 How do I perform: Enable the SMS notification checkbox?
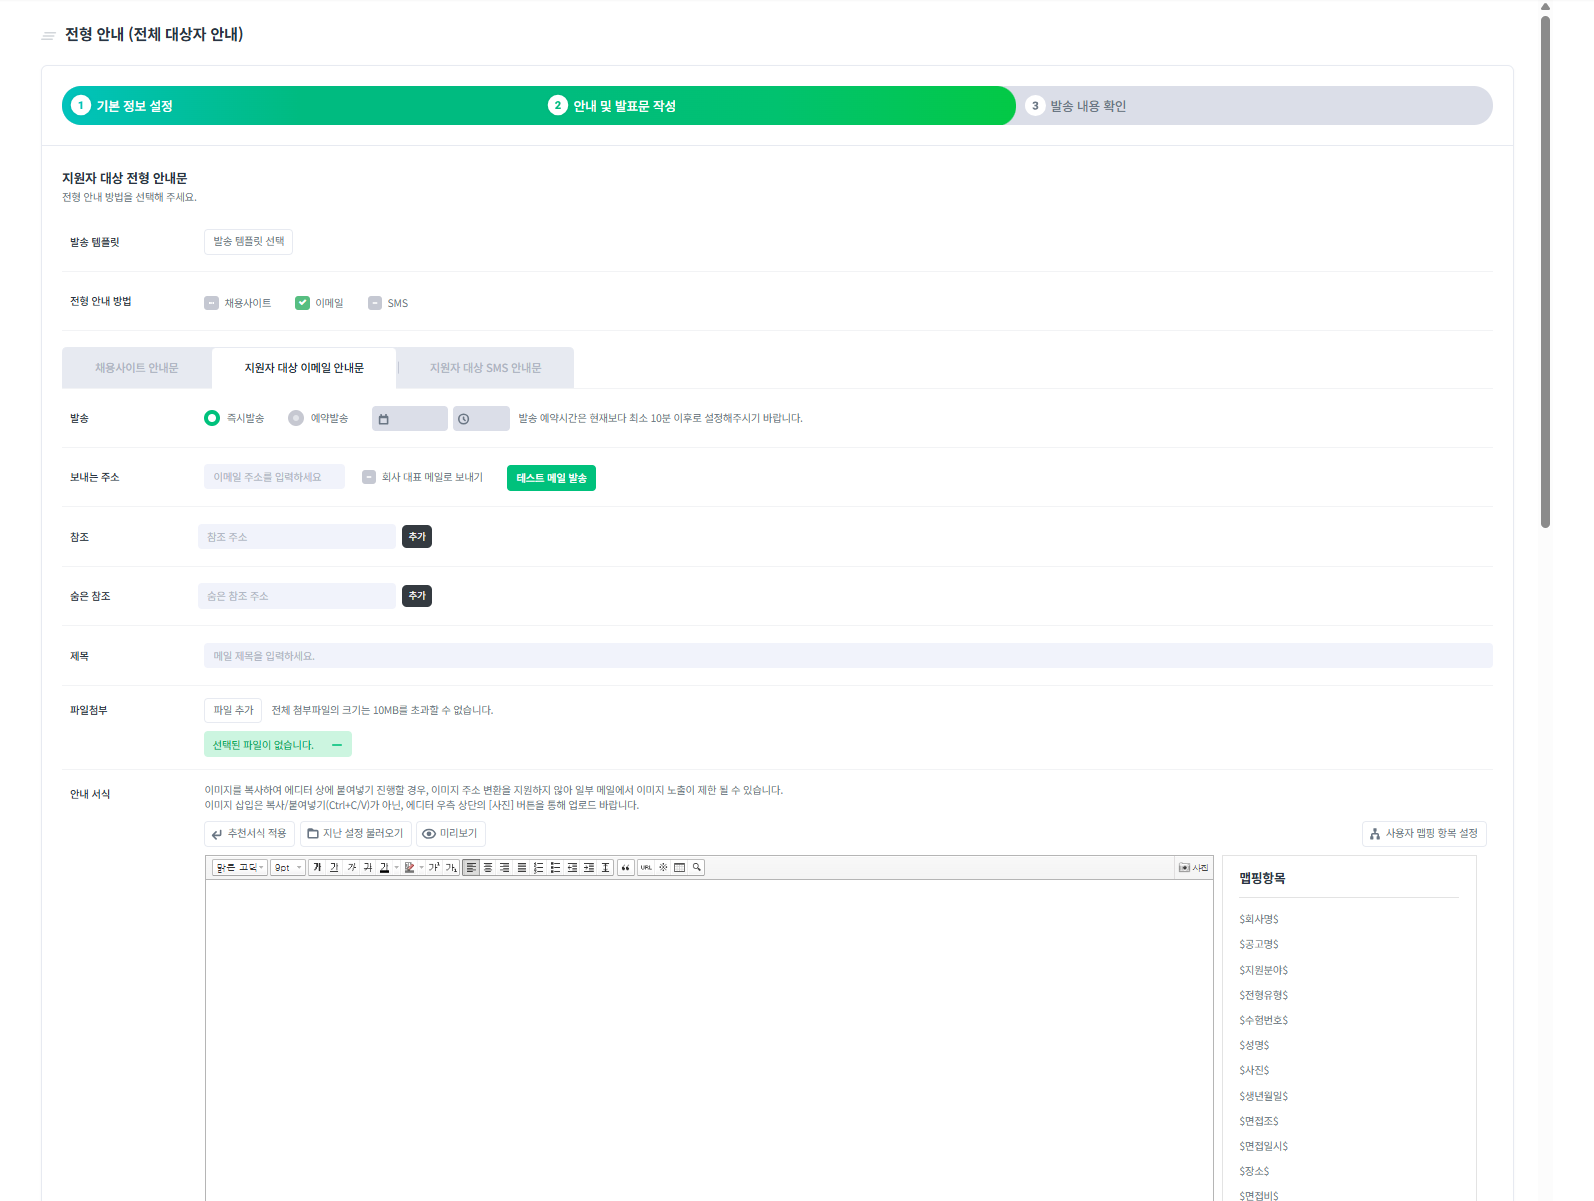pos(375,303)
